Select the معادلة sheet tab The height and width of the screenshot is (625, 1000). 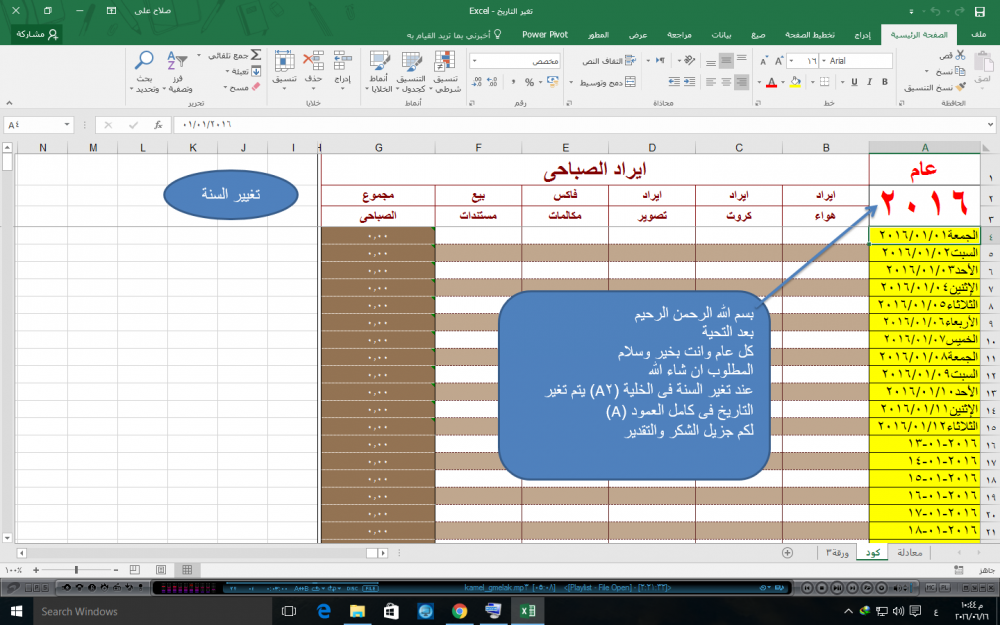pyautogui.click(x=909, y=552)
